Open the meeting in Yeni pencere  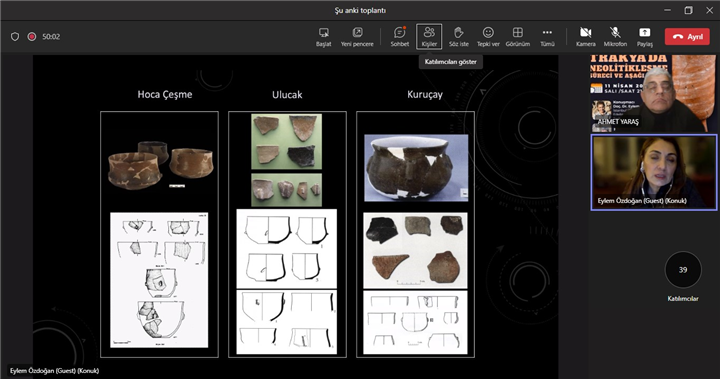pos(357,37)
